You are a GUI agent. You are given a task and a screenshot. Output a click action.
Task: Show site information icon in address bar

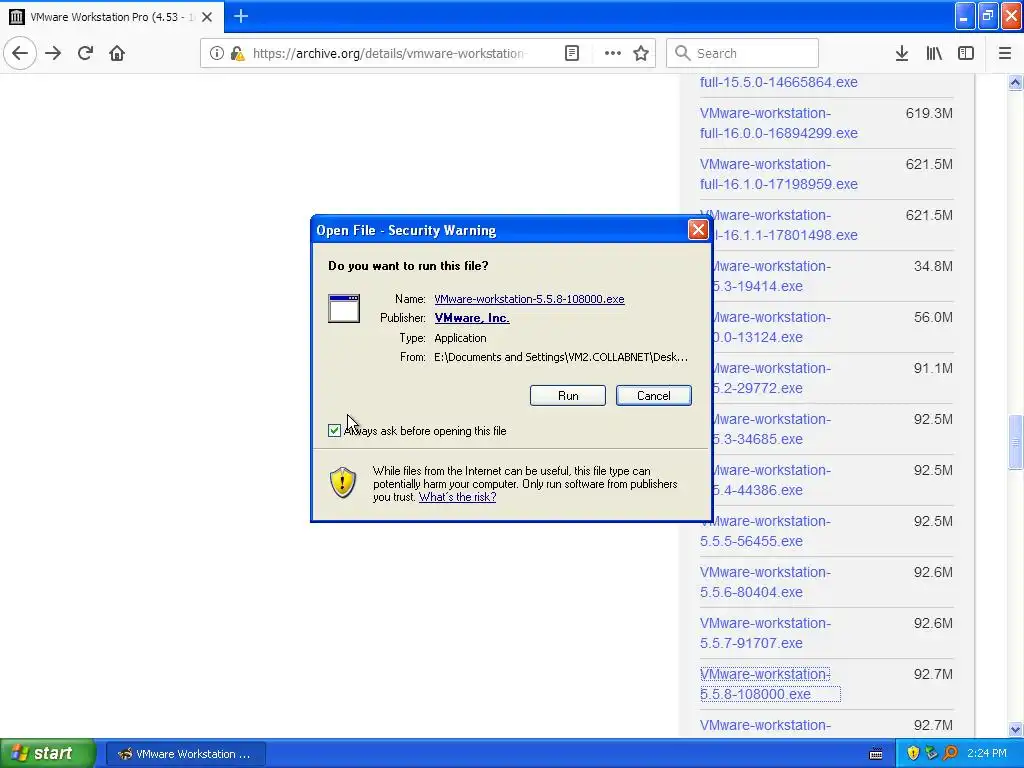(x=217, y=53)
